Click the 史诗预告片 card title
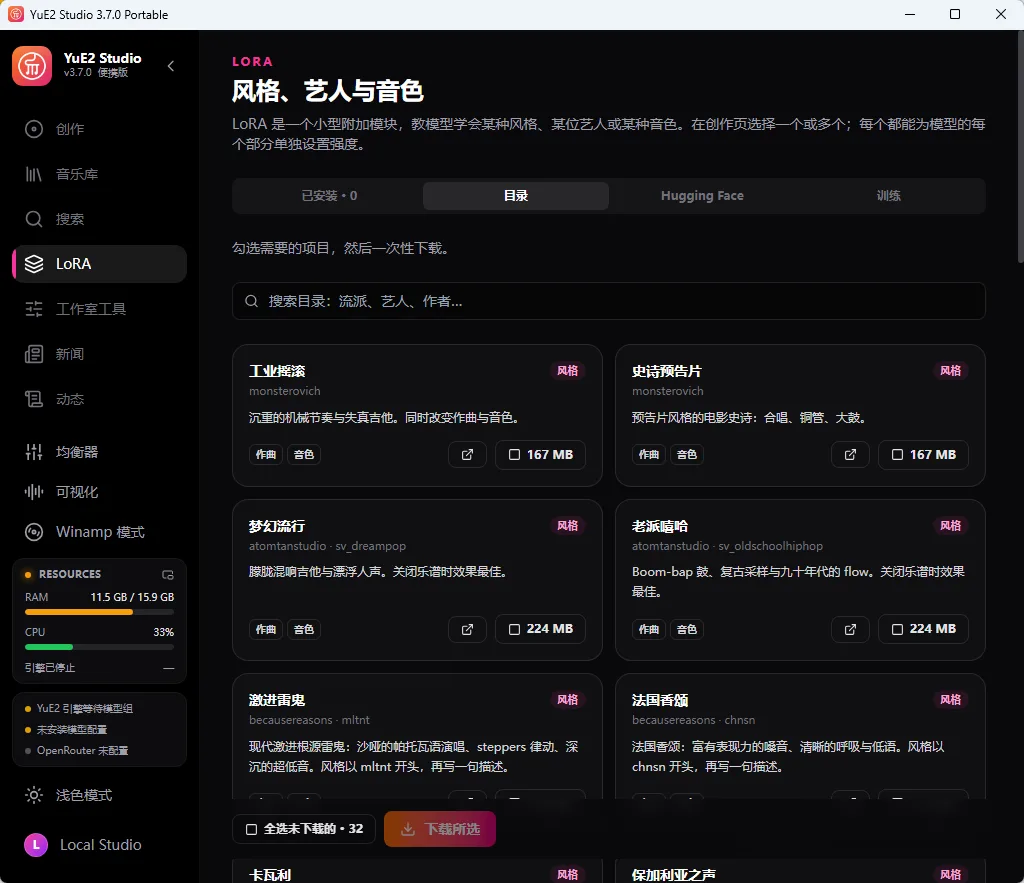This screenshot has height=883, width=1024. [x=667, y=372]
